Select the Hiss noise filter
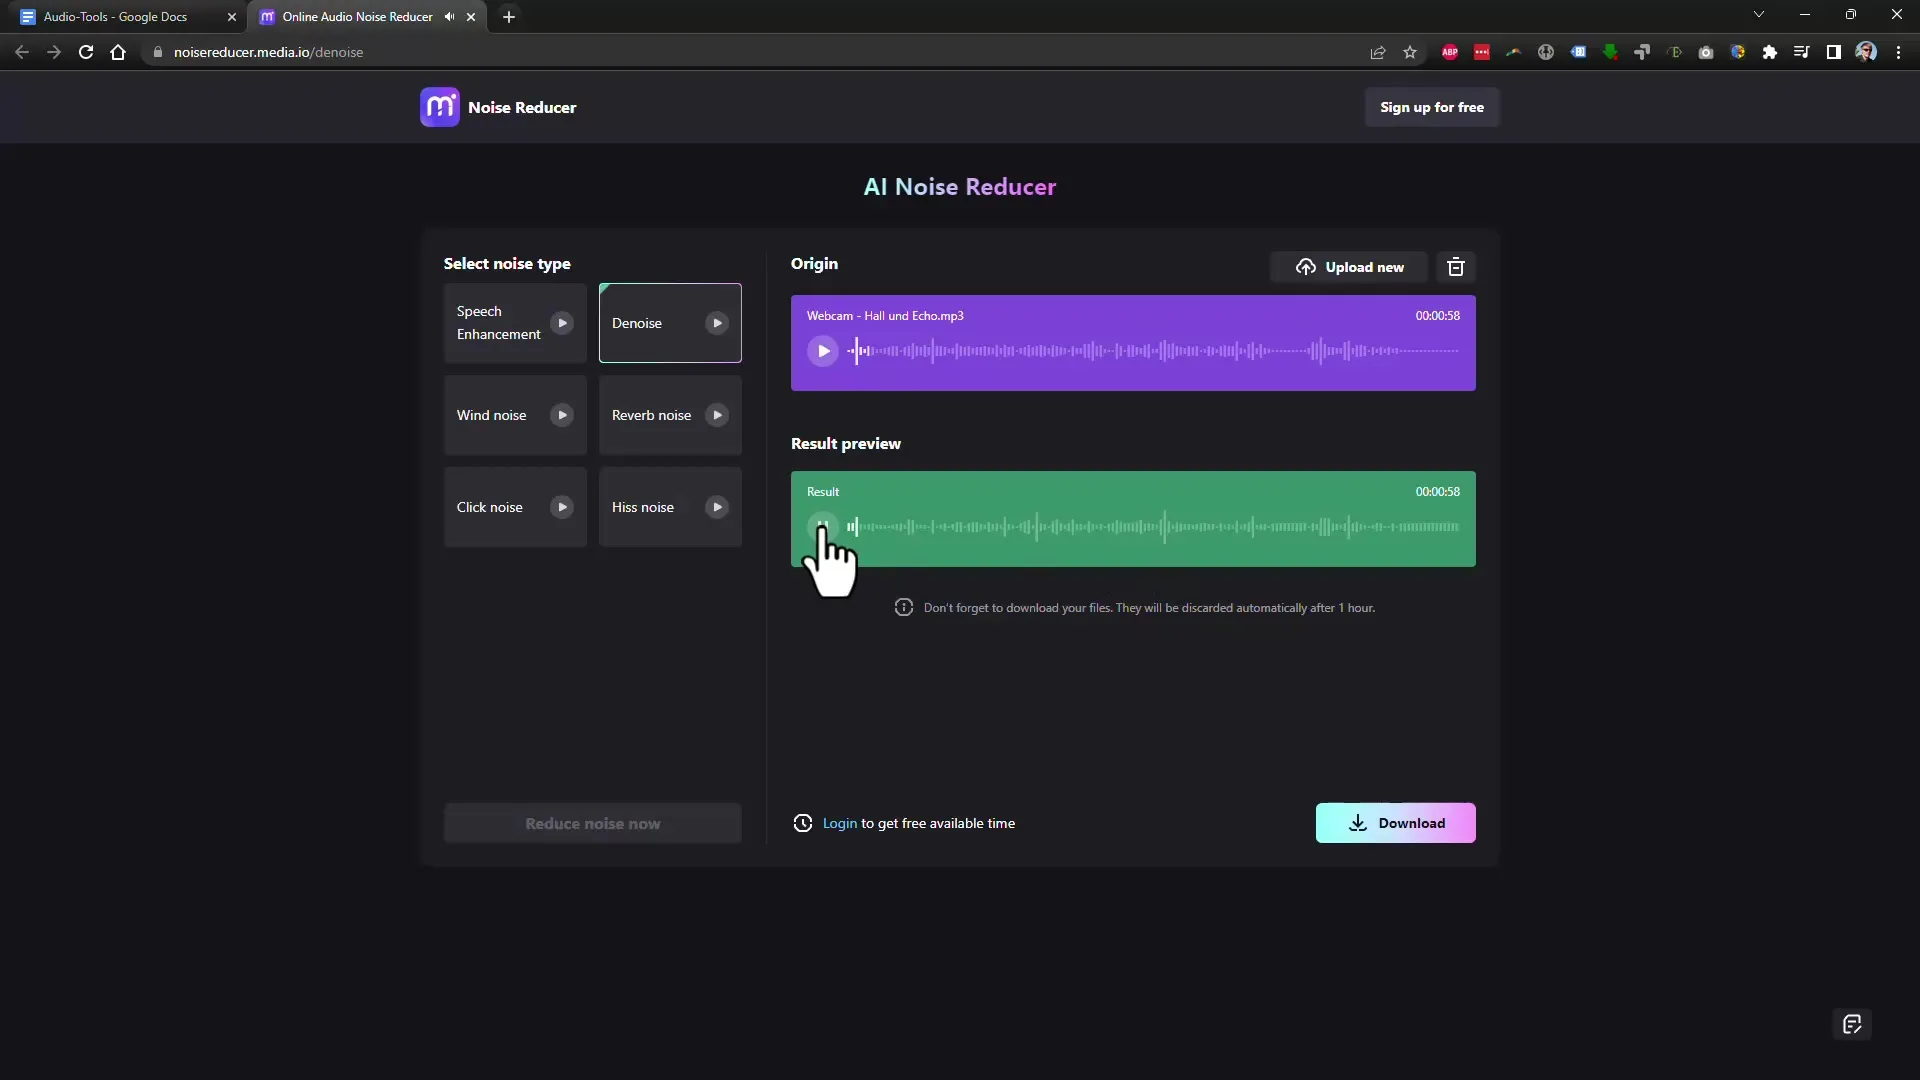The width and height of the screenshot is (1920, 1080). [670, 506]
